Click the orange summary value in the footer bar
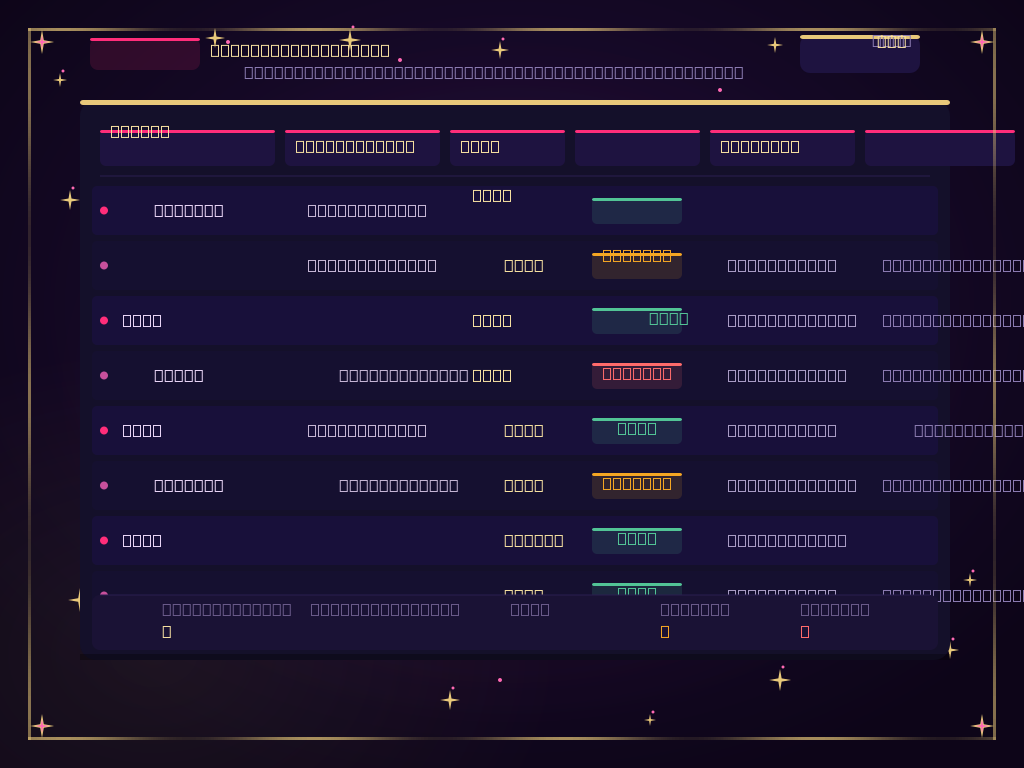Image resolution: width=1024 pixels, height=768 pixels. click(x=665, y=632)
